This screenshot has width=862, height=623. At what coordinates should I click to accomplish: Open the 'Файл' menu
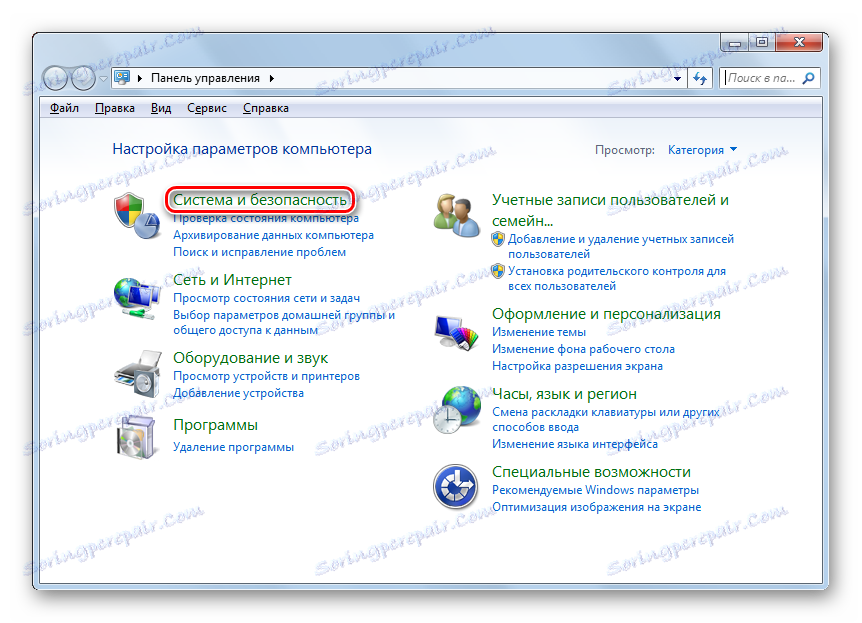pos(64,108)
